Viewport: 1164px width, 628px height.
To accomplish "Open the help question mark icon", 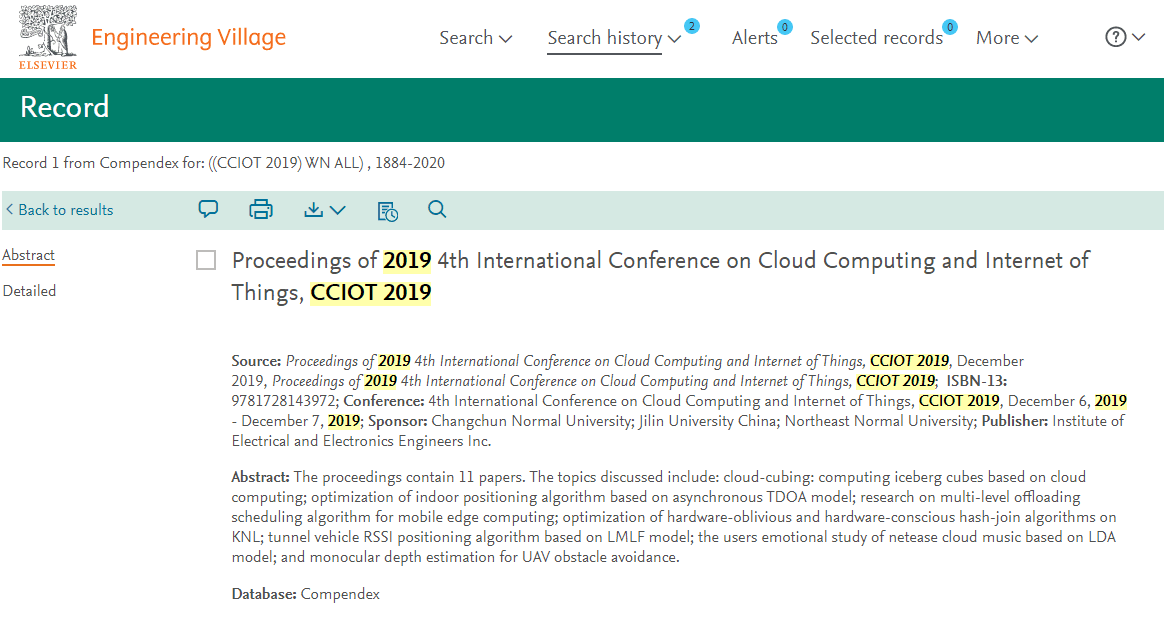I will click(x=1115, y=37).
